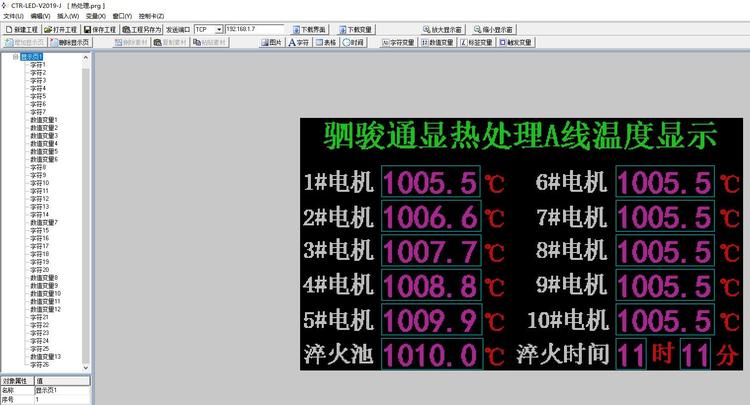This screenshot has width=750, height=405.
Task: Insert a 数值变量 numeric variable from toolbar
Action: coord(438,43)
